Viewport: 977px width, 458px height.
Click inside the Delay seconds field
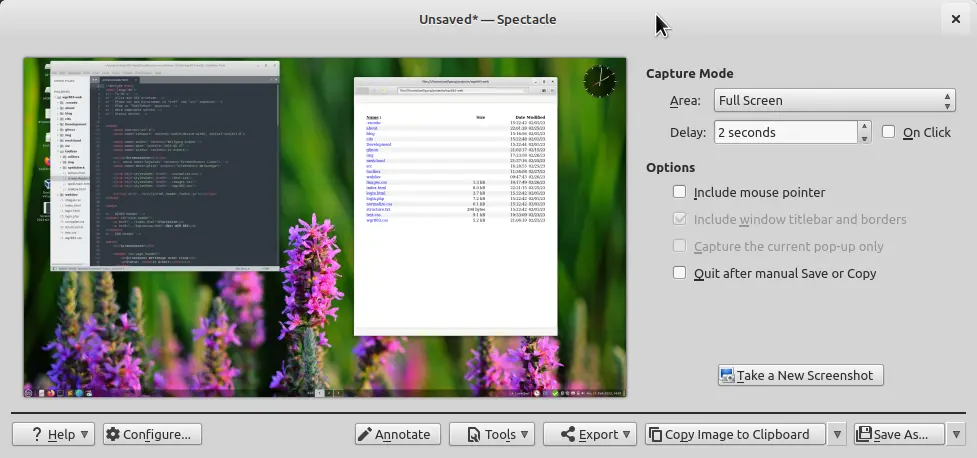[780, 132]
